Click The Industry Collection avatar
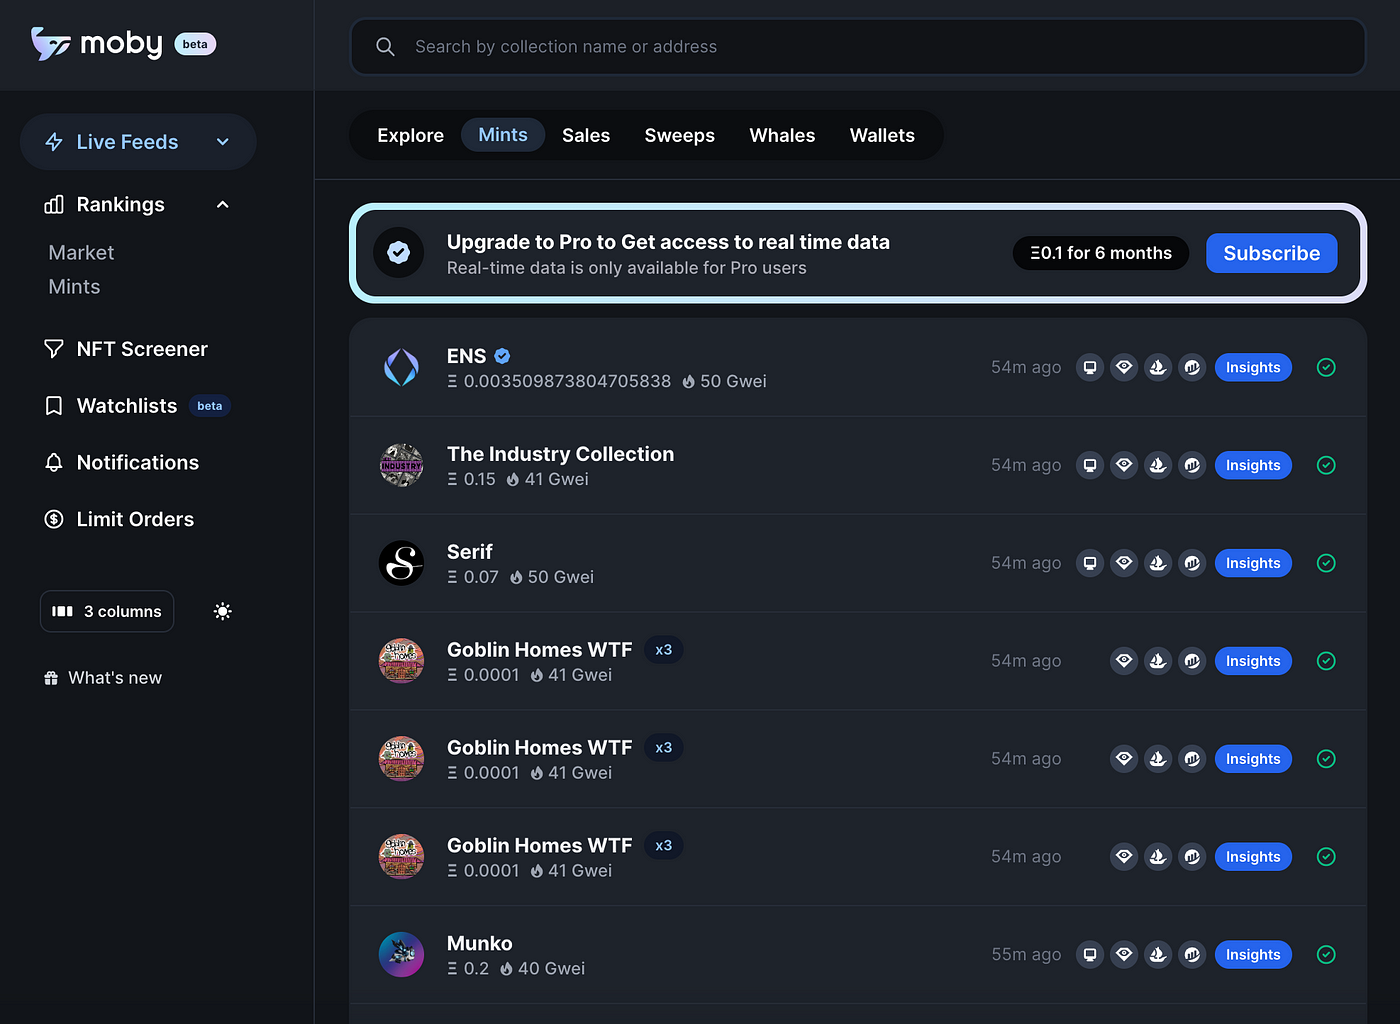The image size is (1400, 1024). point(401,465)
